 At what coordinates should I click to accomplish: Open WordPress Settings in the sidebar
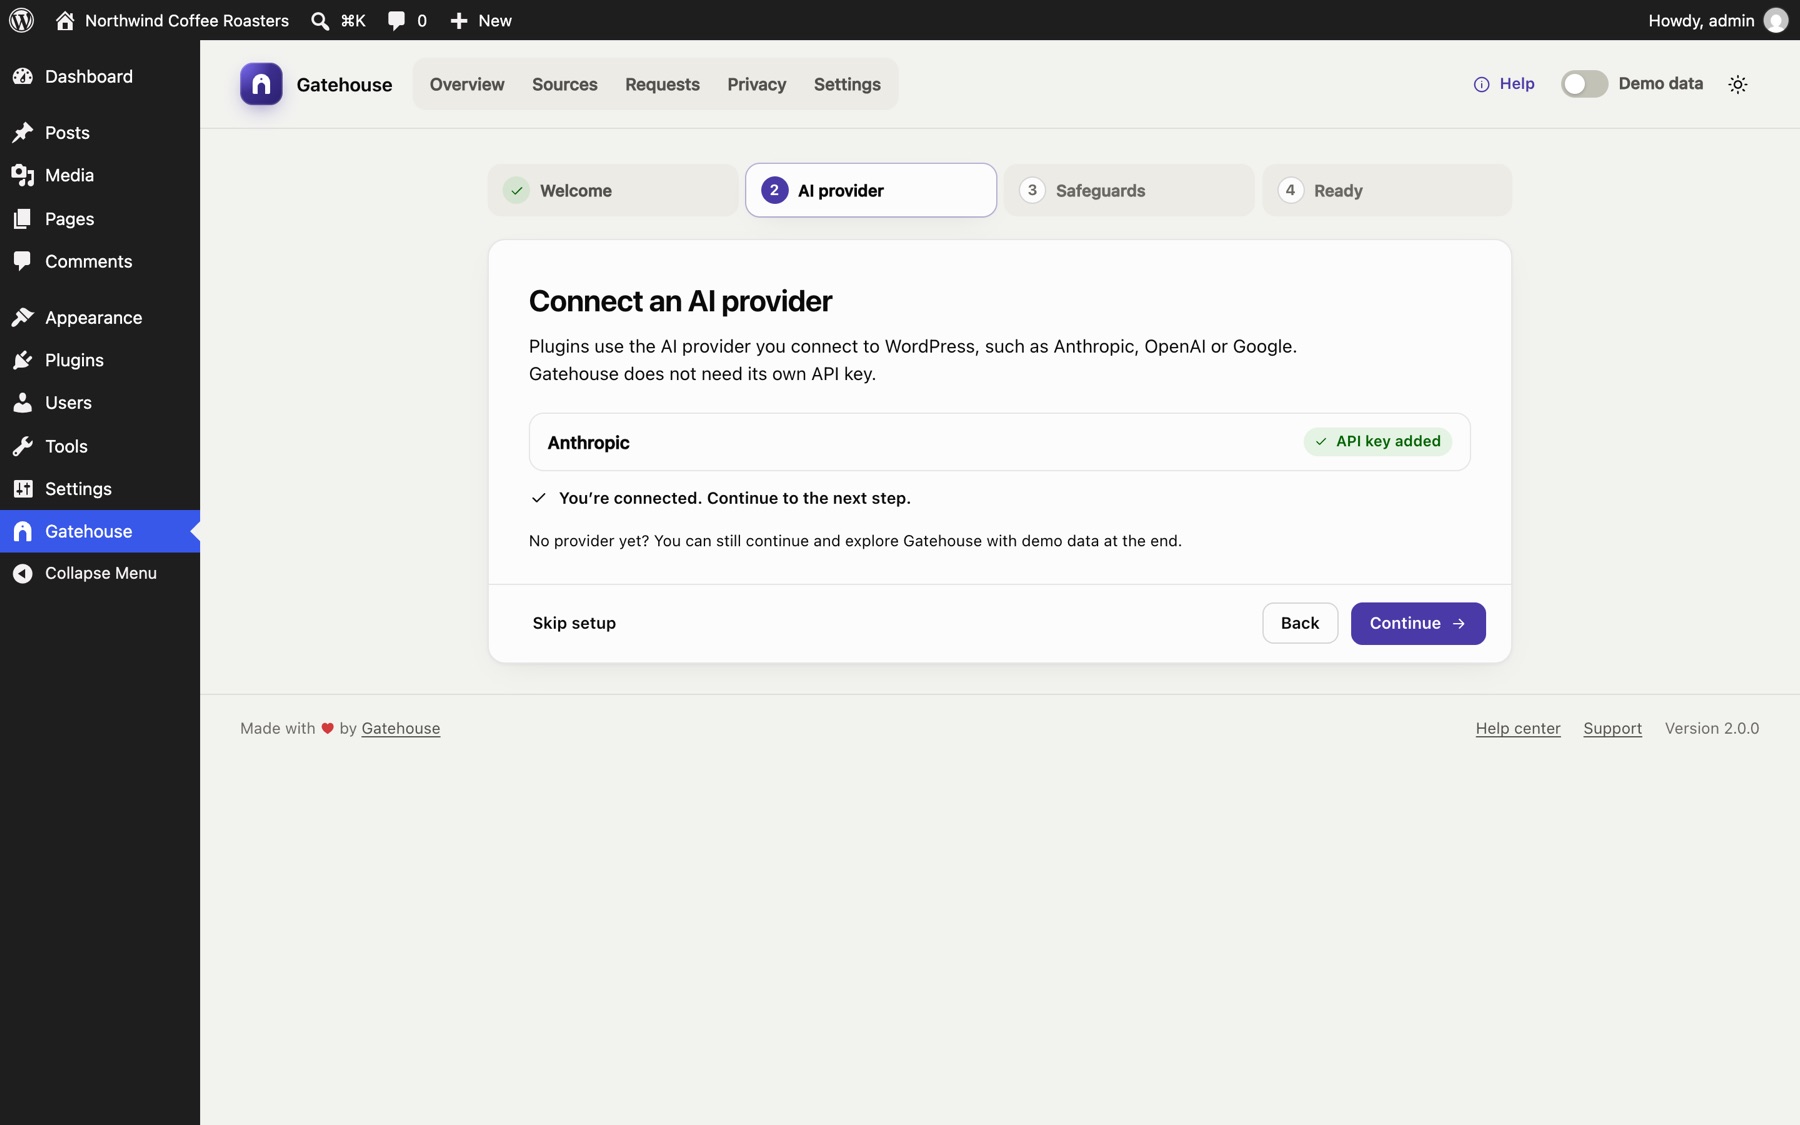click(x=100, y=489)
